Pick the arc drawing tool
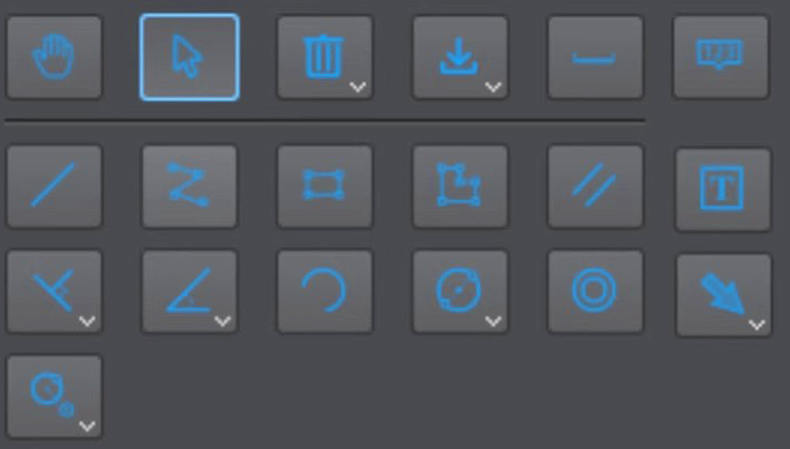Viewport: 790px width, 449px height. [x=325, y=291]
